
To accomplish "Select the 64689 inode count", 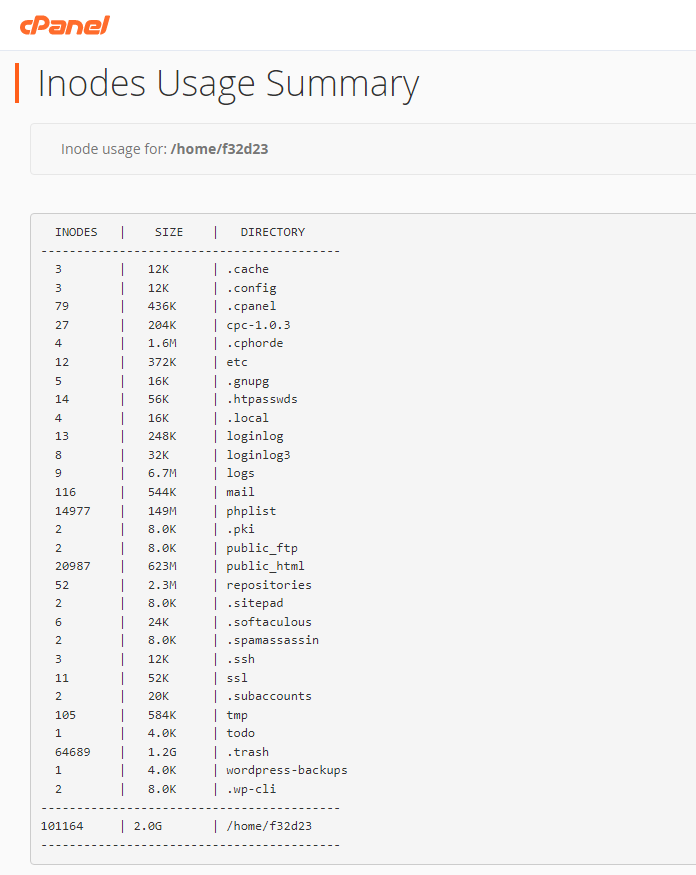I will click(x=73, y=752).
